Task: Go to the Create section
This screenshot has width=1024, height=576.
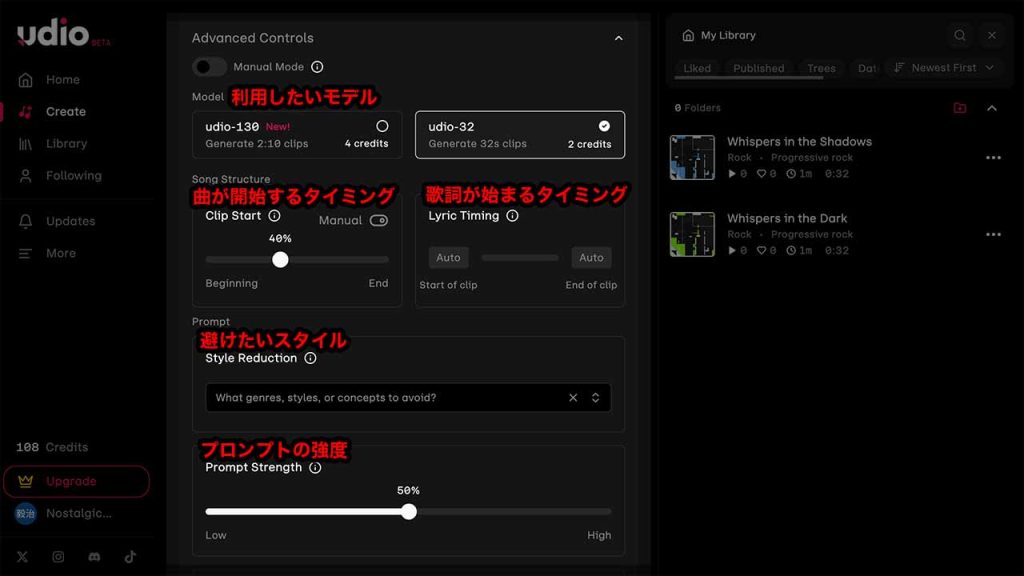Action: [x=65, y=112]
